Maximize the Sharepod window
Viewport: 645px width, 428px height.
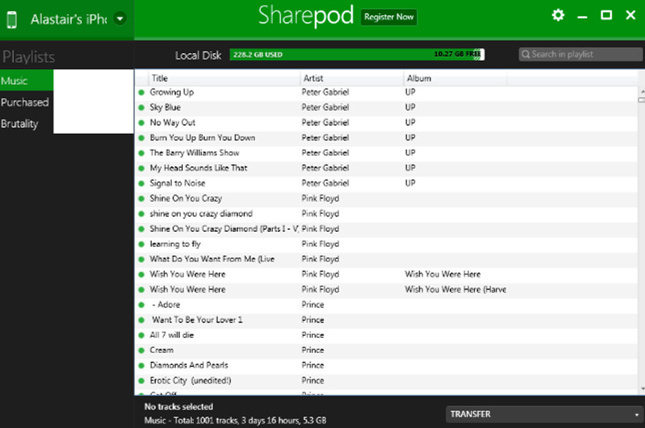click(605, 16)
